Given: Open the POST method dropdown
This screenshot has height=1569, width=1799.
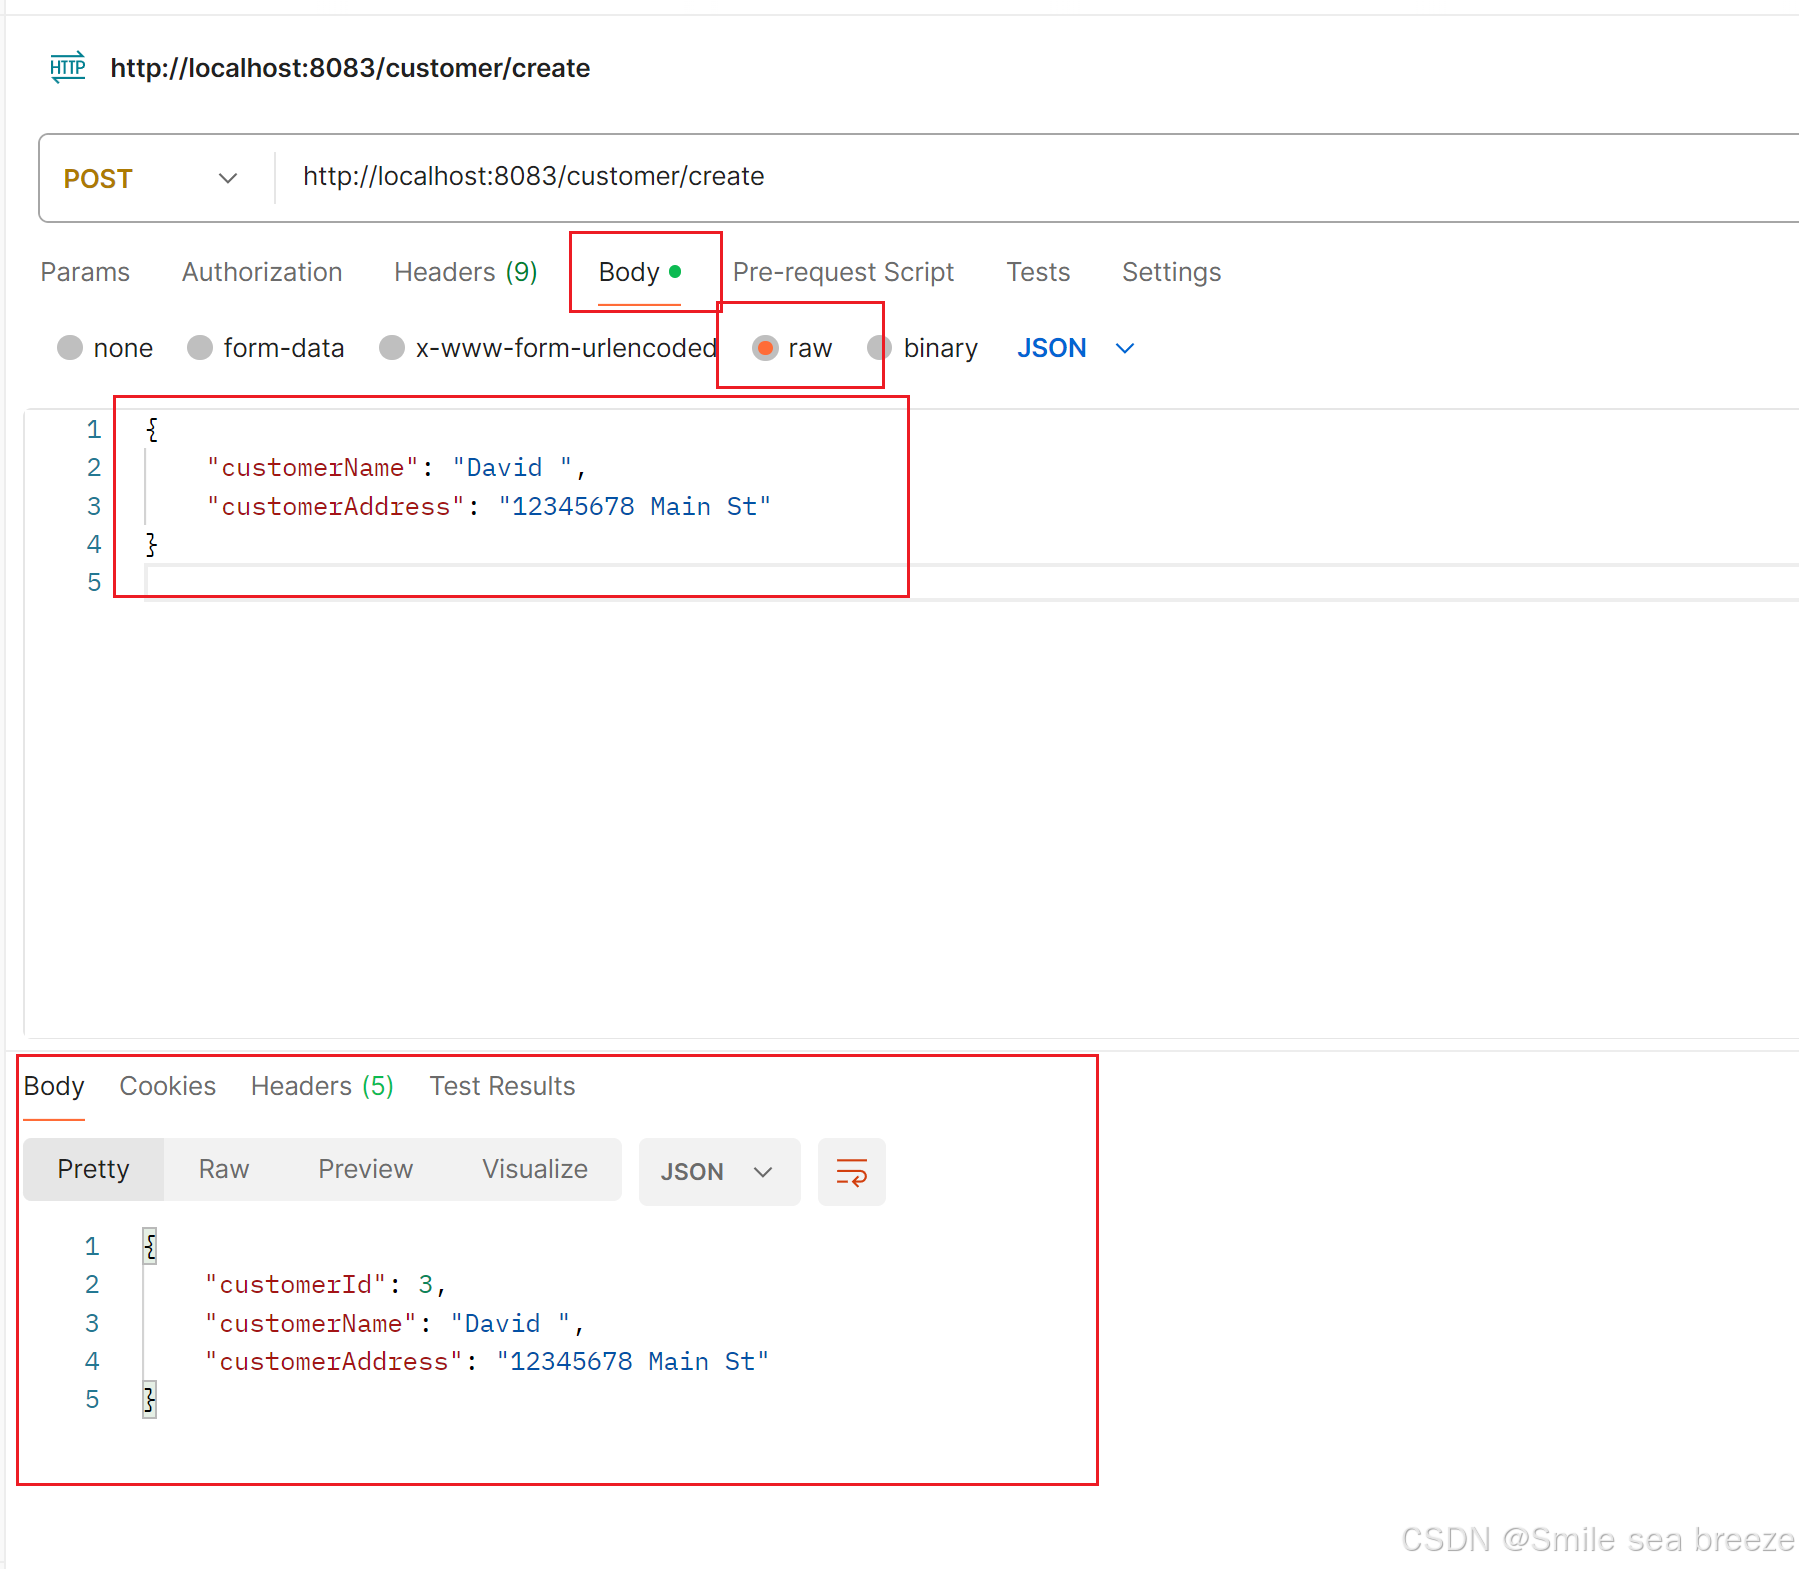Looking at the screenshot, I should (152, 178).
